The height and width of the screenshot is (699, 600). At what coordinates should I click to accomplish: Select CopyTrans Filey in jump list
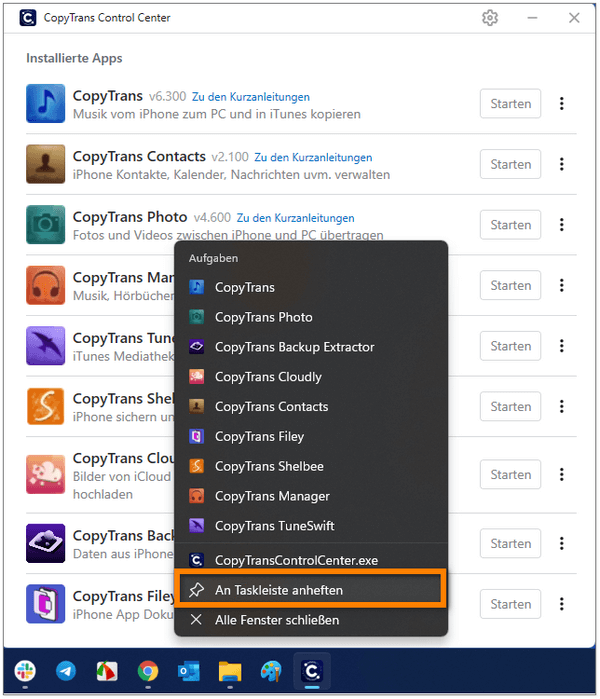click(x=311, y=436)
